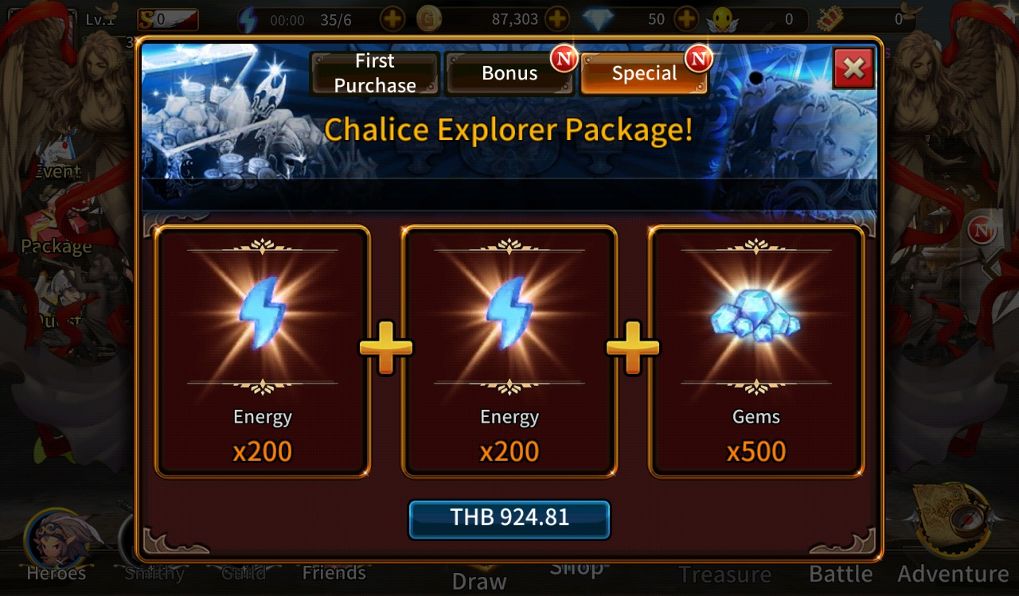The width and height of the screenshot is (1019, 596).
Task: Tap the blue diamond currency icon
Action: (598, 19)
